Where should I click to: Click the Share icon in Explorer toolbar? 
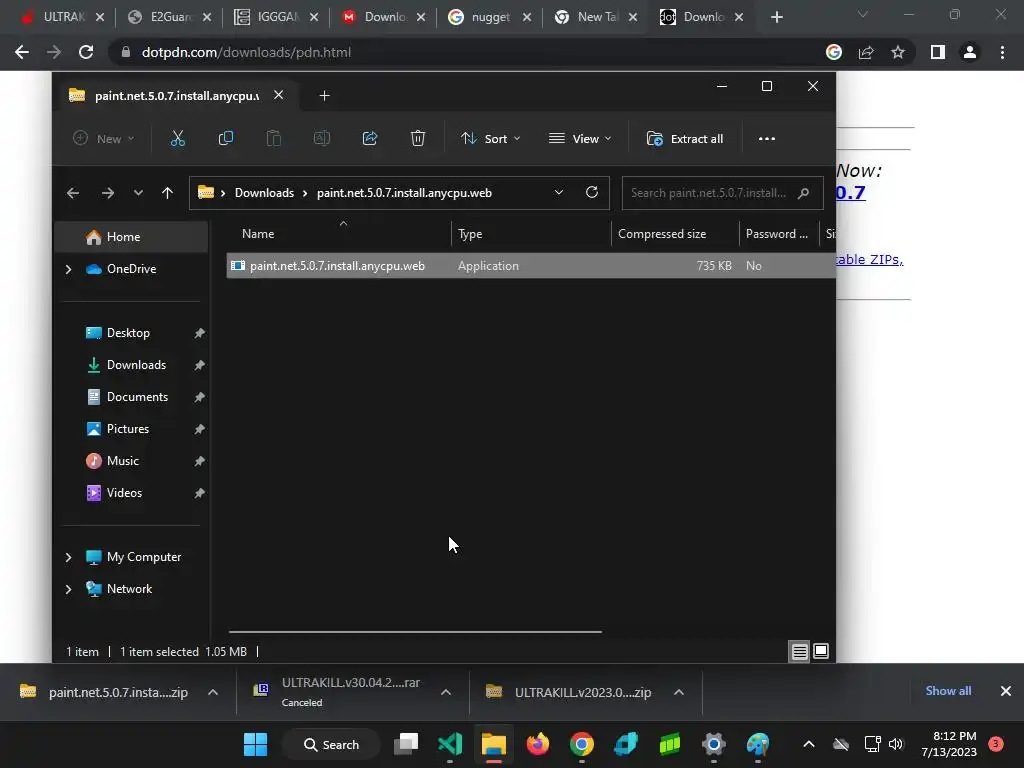coord(370,138)
